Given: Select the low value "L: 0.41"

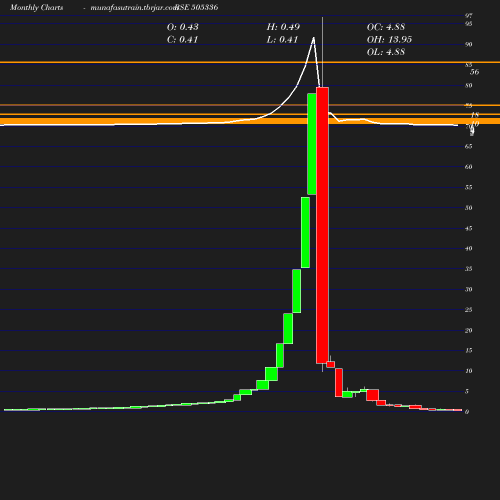Looking at the screenshot, I should click(x=282, y=39).
